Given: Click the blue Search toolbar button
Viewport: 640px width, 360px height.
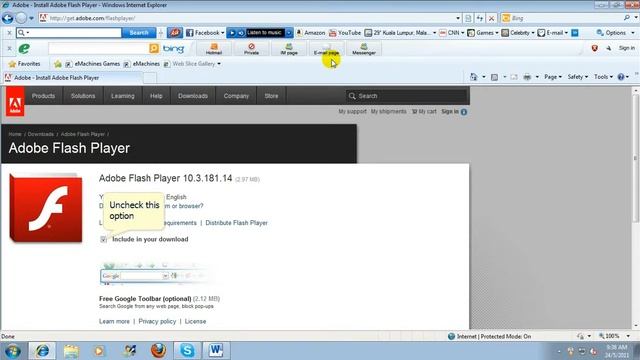Looking at the screenshot, I should coord(139,33).
